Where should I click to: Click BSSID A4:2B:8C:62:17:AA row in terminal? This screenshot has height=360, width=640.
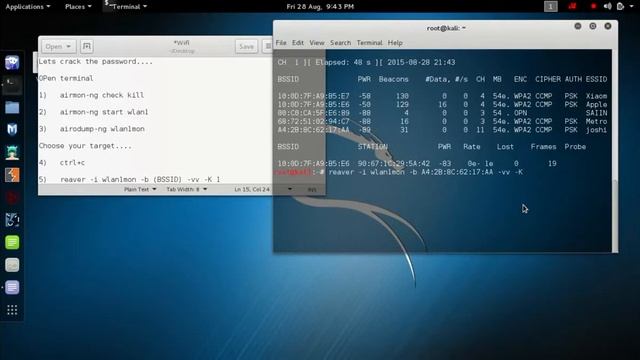click(x=442, y=130)
